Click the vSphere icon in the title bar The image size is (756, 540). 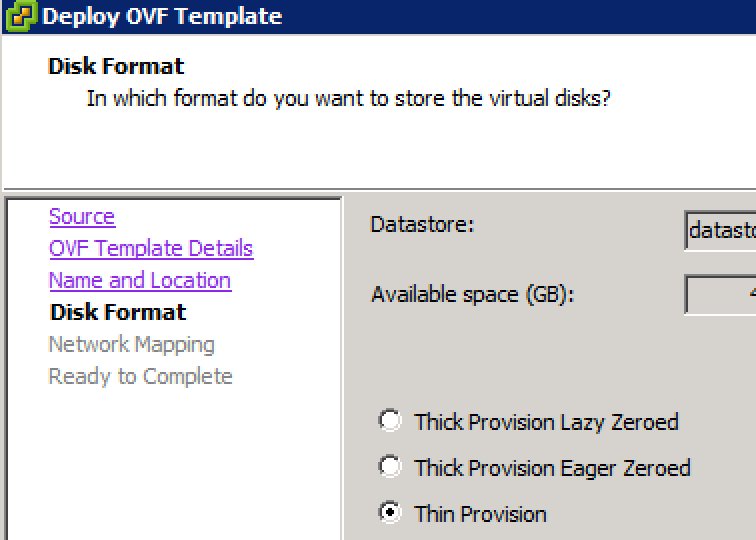pyautogui.click(x=21, y=15)
